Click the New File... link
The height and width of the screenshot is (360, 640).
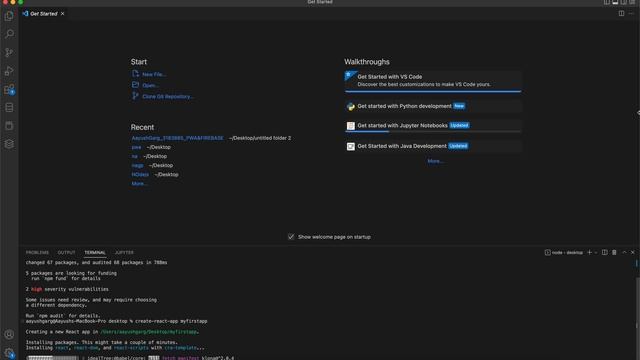(154, 74)
